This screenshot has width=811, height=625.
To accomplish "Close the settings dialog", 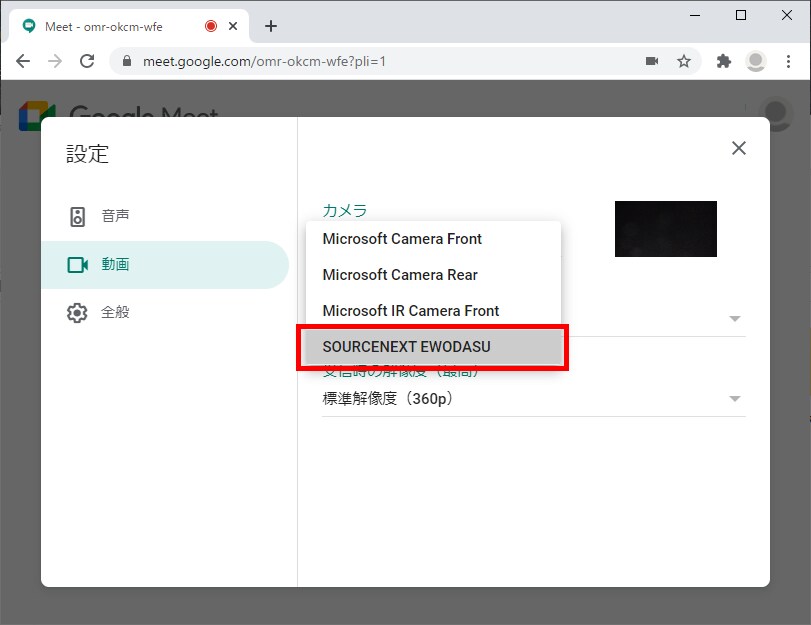I will pyautogui.click(x=739, y=148).
